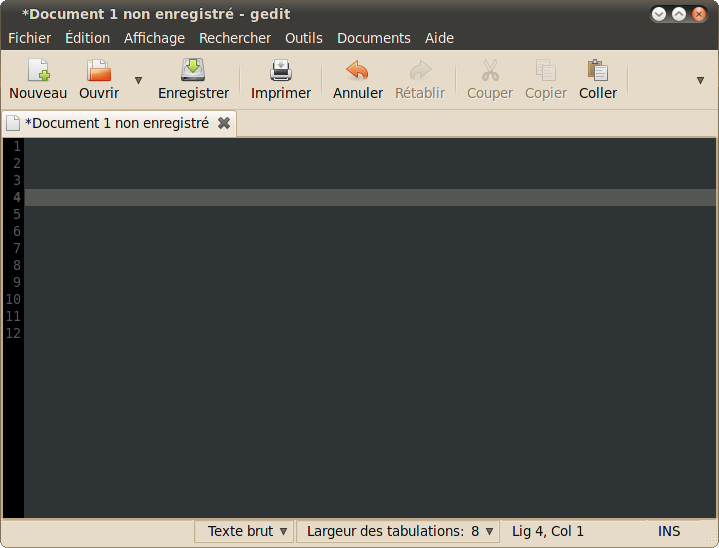This screenshot has width=719, height=548.
Task: Paste the clipboard with the Coller icon
Action: tap(598, 71)
